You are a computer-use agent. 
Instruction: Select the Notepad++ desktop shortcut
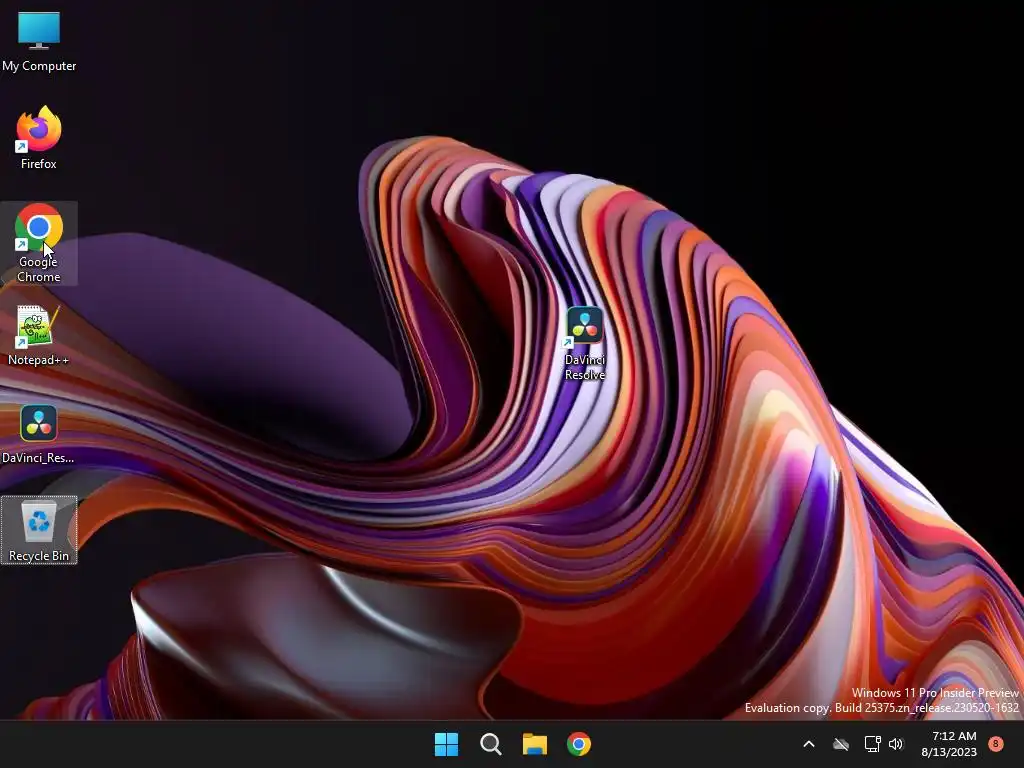[39, 336]
